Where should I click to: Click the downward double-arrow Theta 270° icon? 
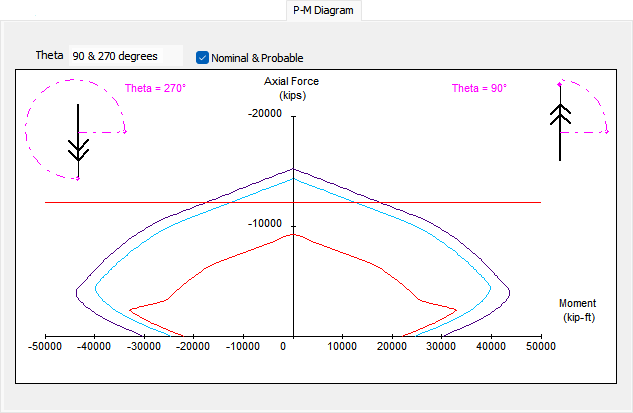[x=78, y=145]
